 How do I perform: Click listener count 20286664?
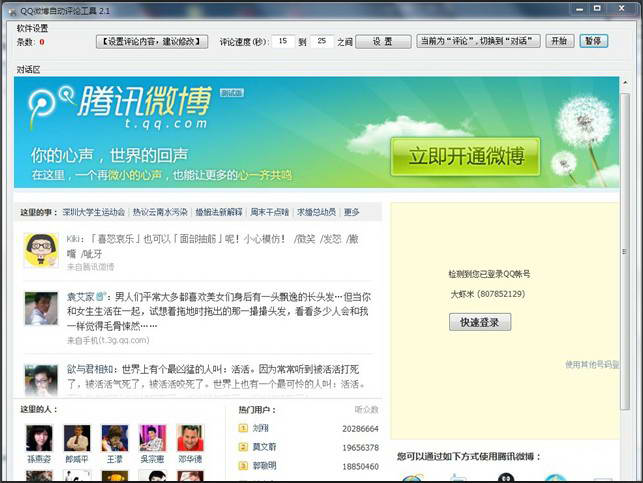360,429
